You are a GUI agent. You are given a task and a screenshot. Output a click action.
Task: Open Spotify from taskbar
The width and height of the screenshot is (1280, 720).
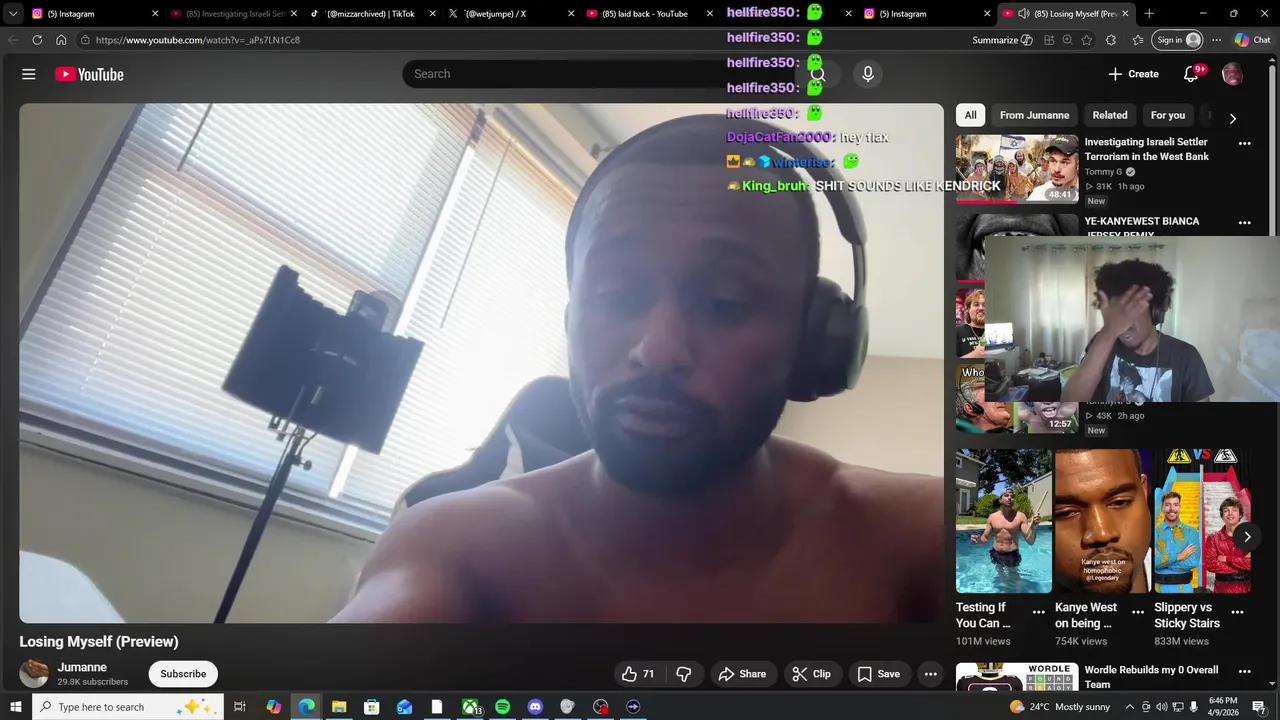point(502,707)
